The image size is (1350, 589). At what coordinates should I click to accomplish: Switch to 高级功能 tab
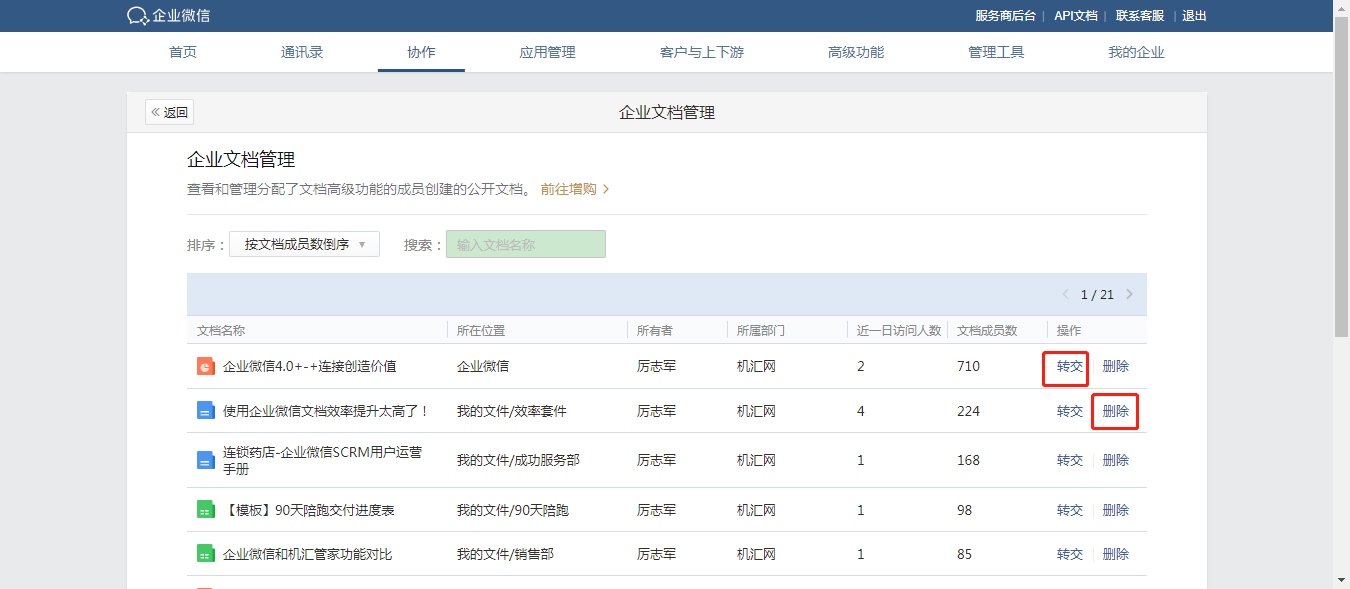(x=856, y=52)
